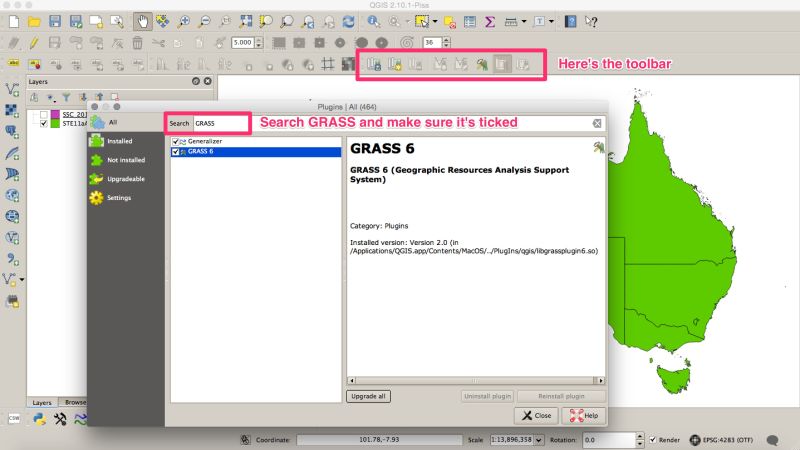Click the messages speech bubble in status bar
The width and height of the screenshot is (800, 450).
(772, 440)
